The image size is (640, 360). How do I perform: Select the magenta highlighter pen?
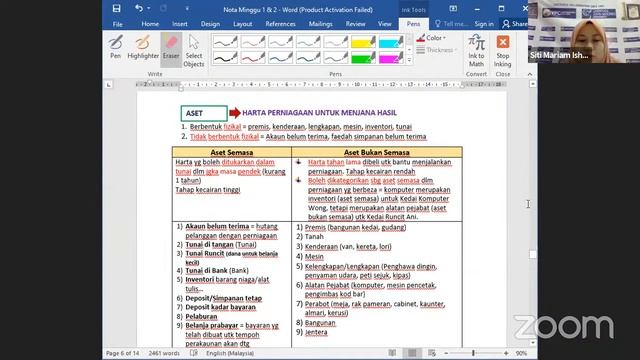click(391, 58)
